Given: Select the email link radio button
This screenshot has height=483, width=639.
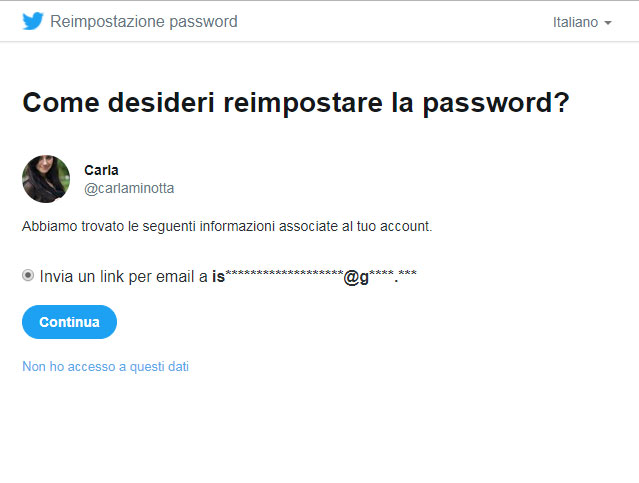Looking at the screenshot, I should tap(28, 276).
